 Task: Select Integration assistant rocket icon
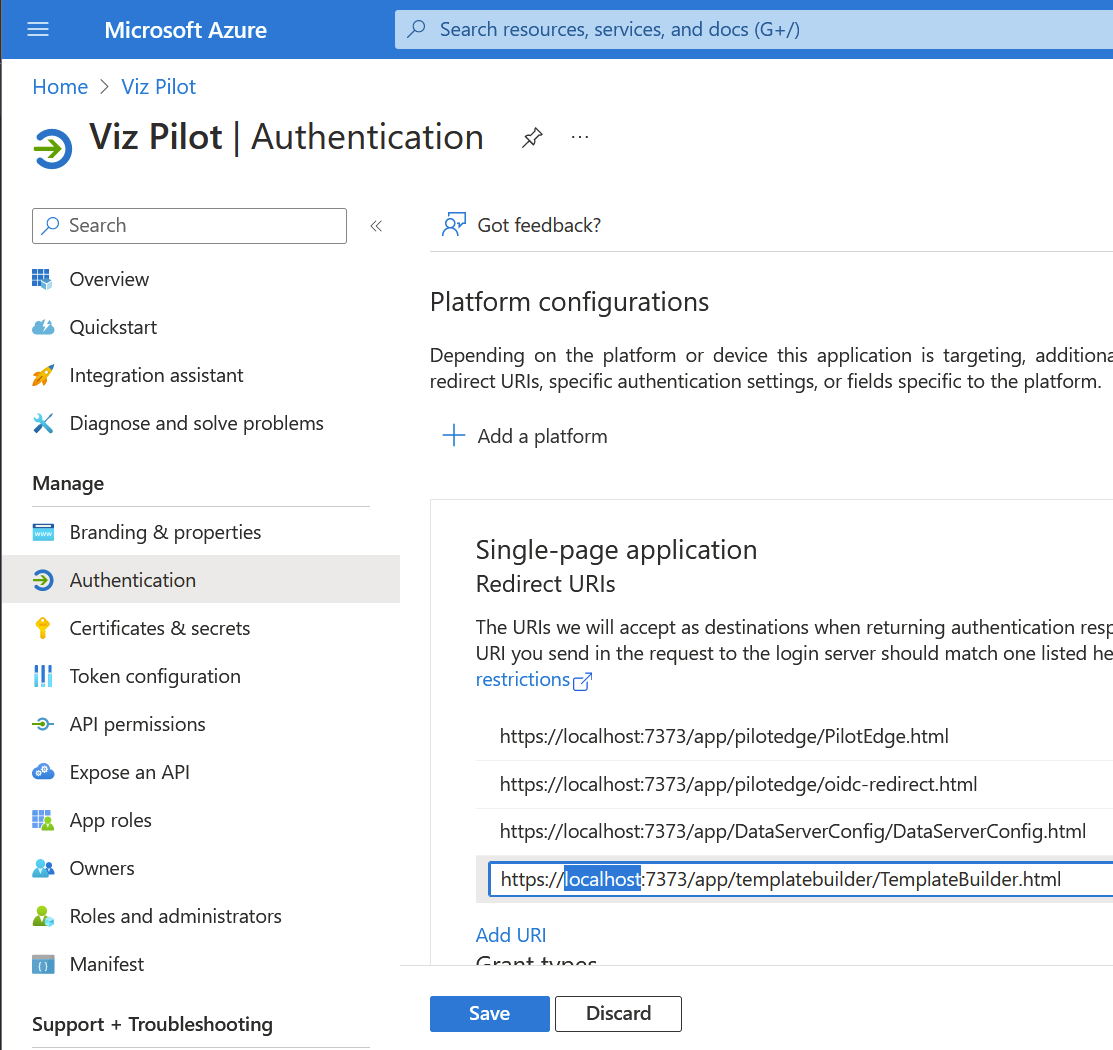[43, 375]
